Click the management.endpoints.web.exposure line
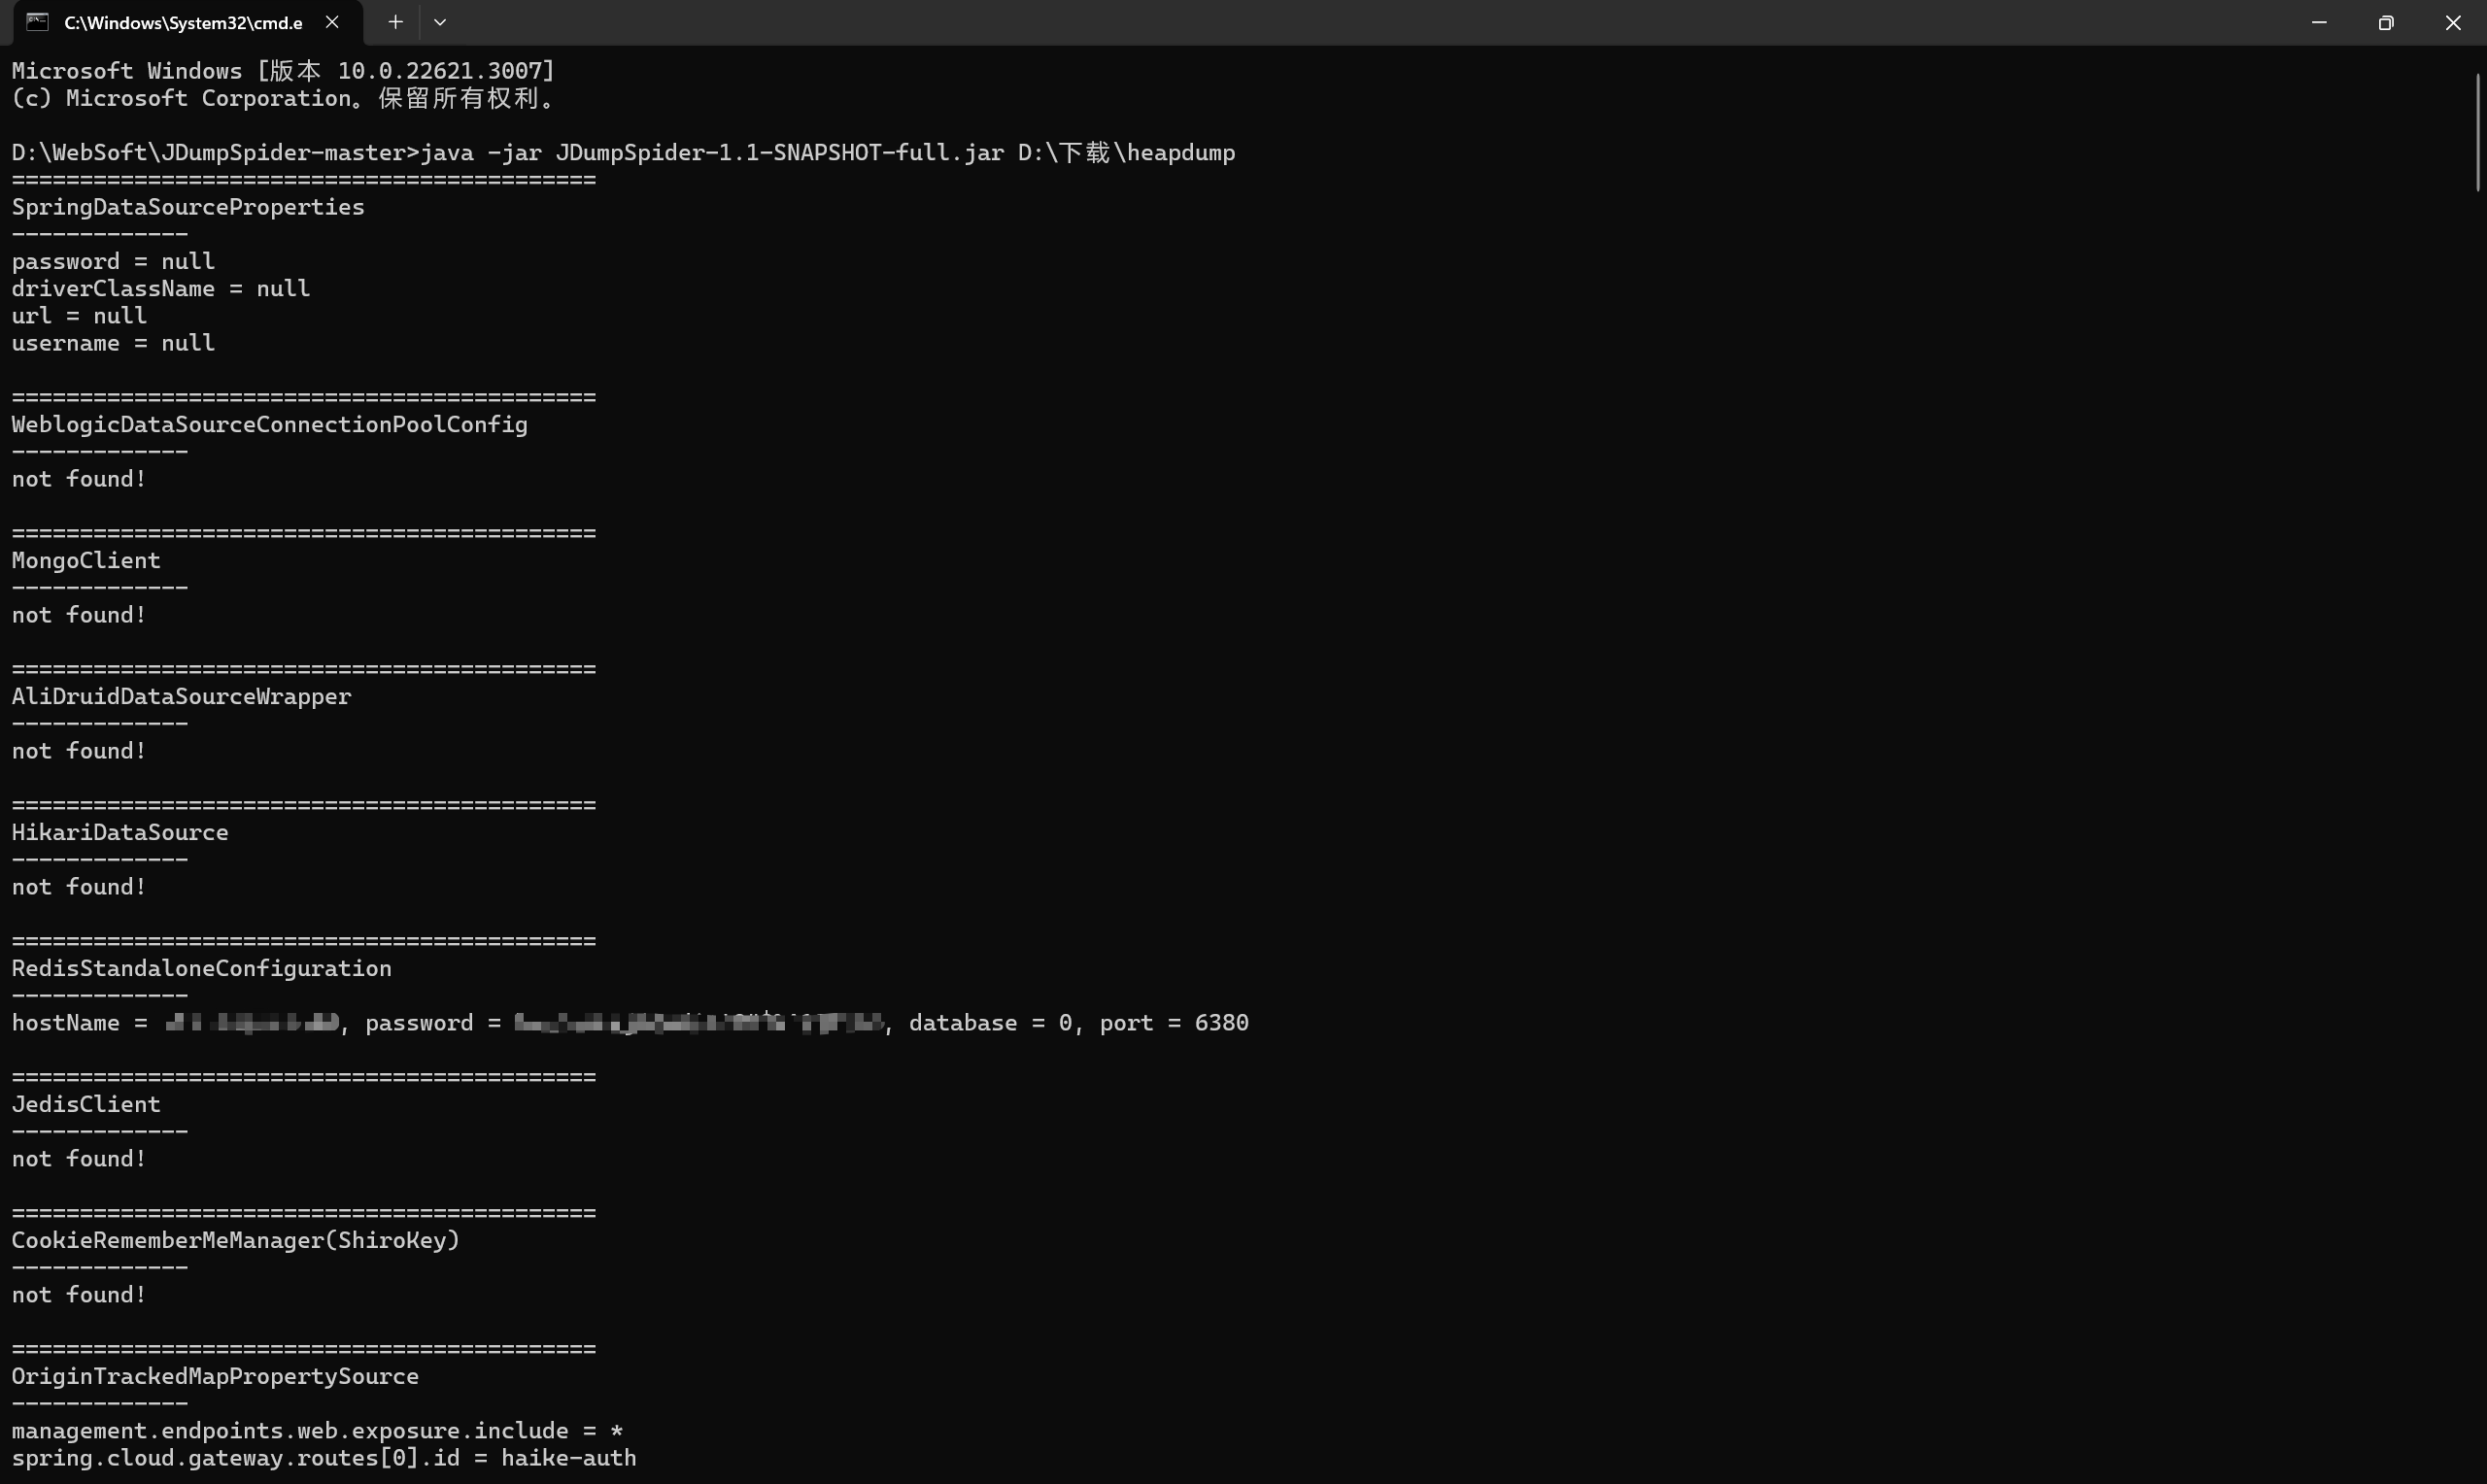Screen dimensions: 2487x1484 pyautogui.click(x=320, y=1430)
